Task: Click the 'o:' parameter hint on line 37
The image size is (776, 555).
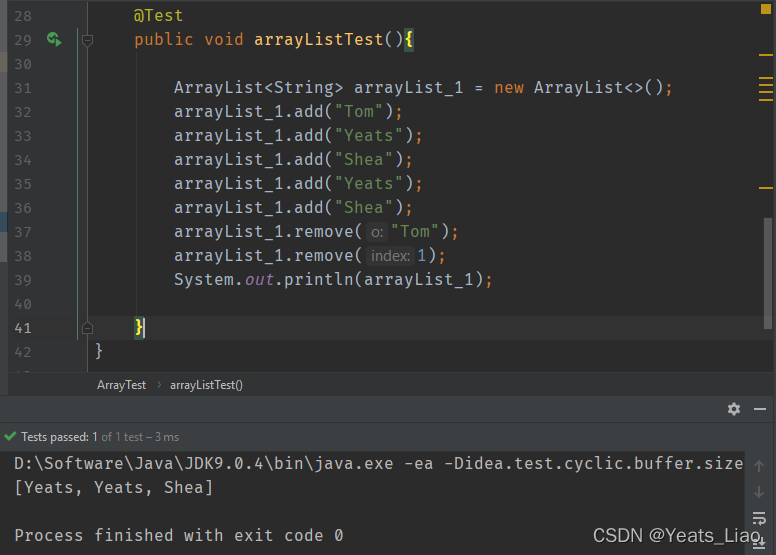Action: [x=377, y=232]
